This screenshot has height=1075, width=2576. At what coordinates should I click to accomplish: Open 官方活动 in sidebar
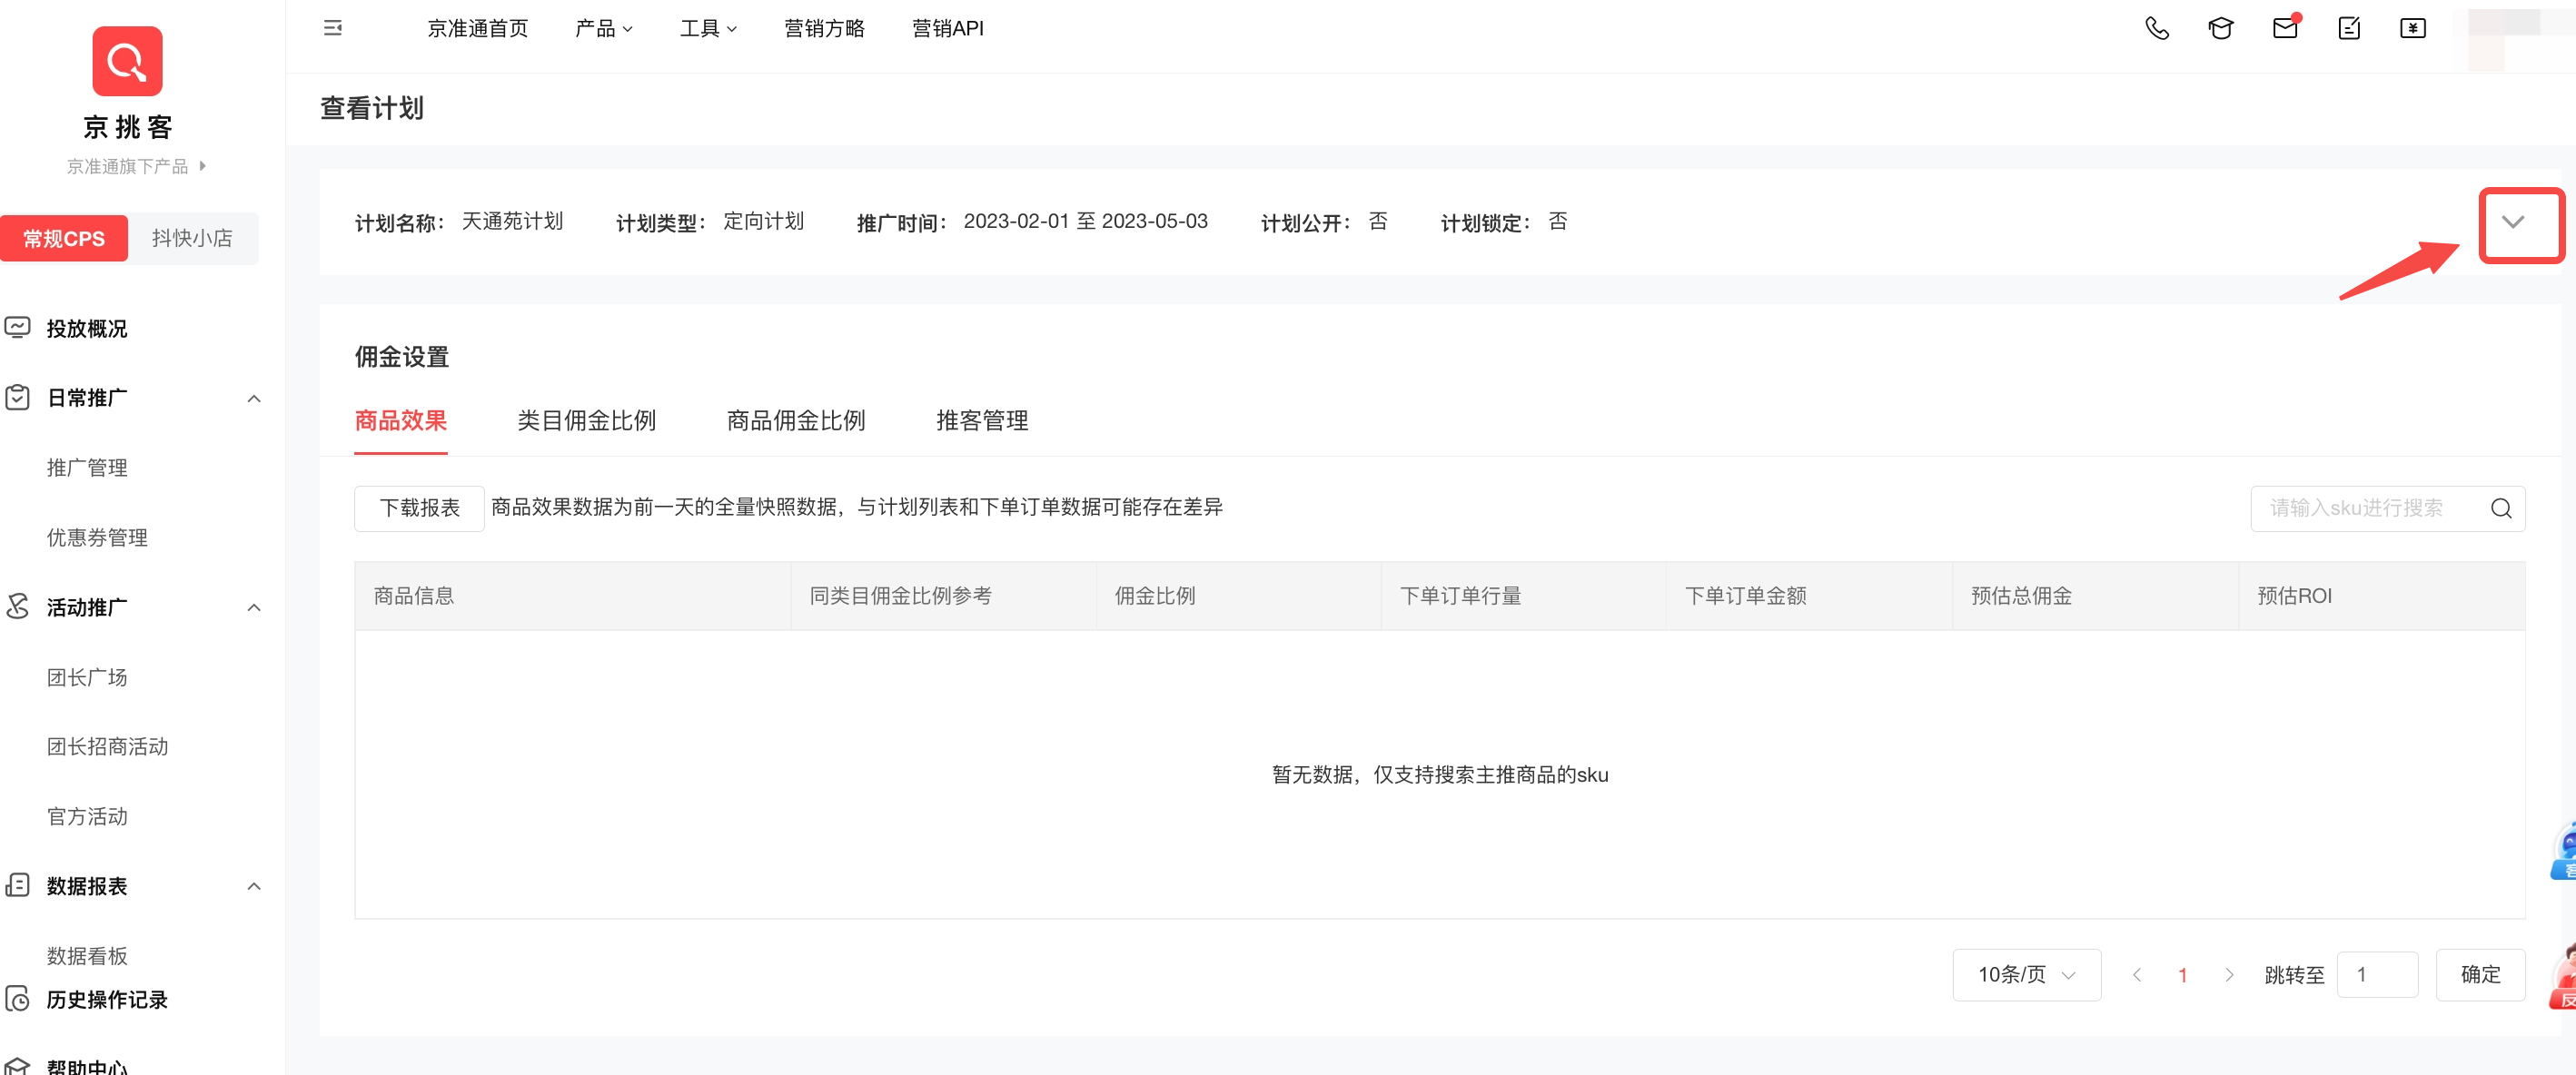(x=87, y=816)
